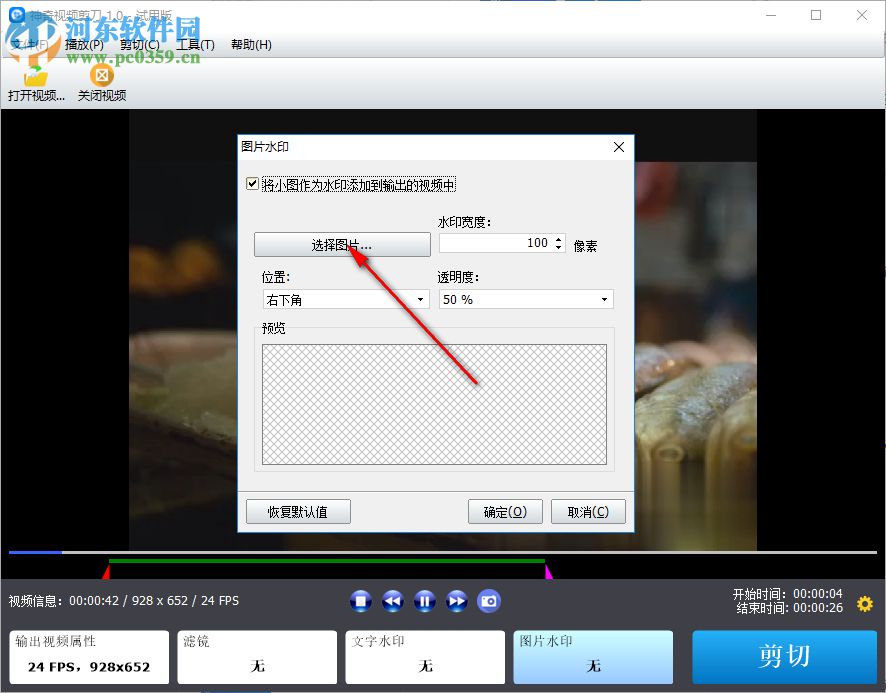
Task: Click the 结束时间: 00:00:26 text
Action: click(x=789, y=608)
